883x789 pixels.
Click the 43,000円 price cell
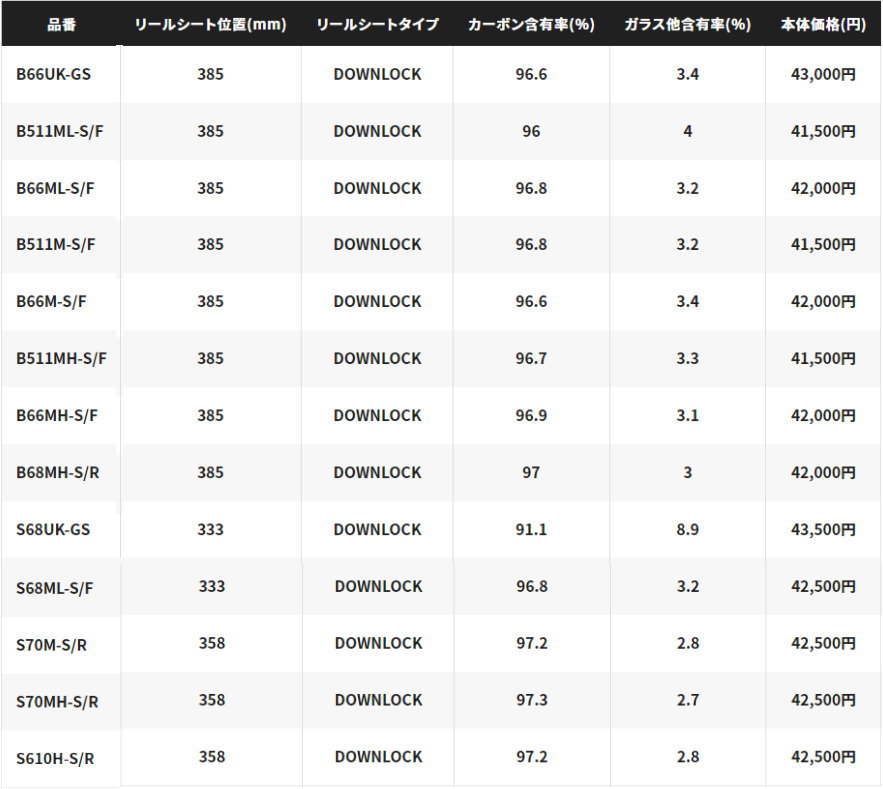coord(823,74)
